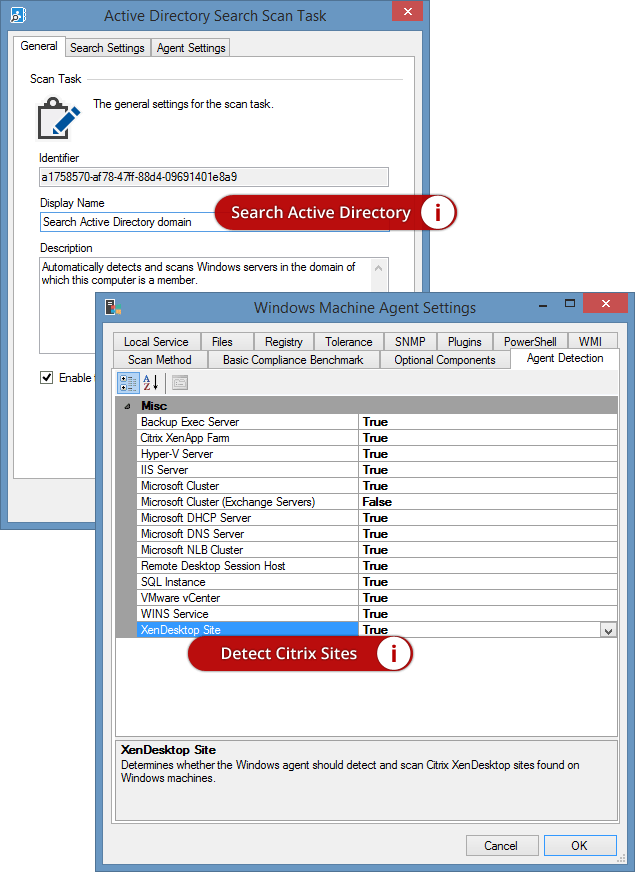
Task: Select the Remote Desktop Session Host property
Action: click(x=247, y=566)
